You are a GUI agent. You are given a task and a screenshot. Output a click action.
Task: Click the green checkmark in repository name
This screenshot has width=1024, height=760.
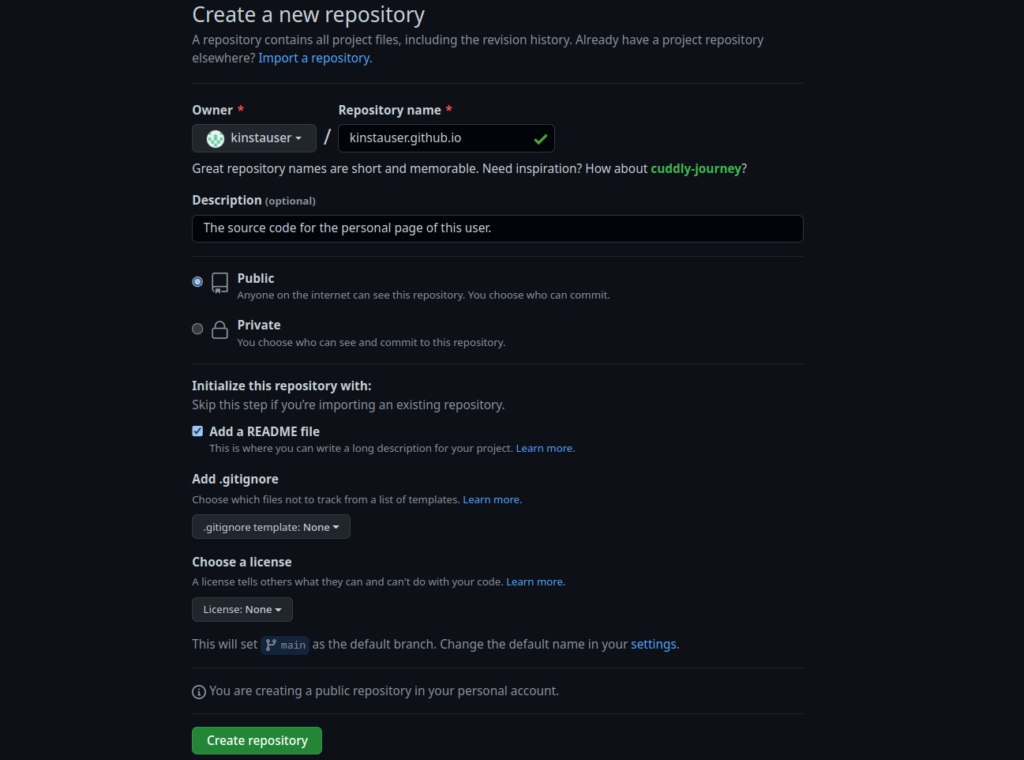click(540, 138)
